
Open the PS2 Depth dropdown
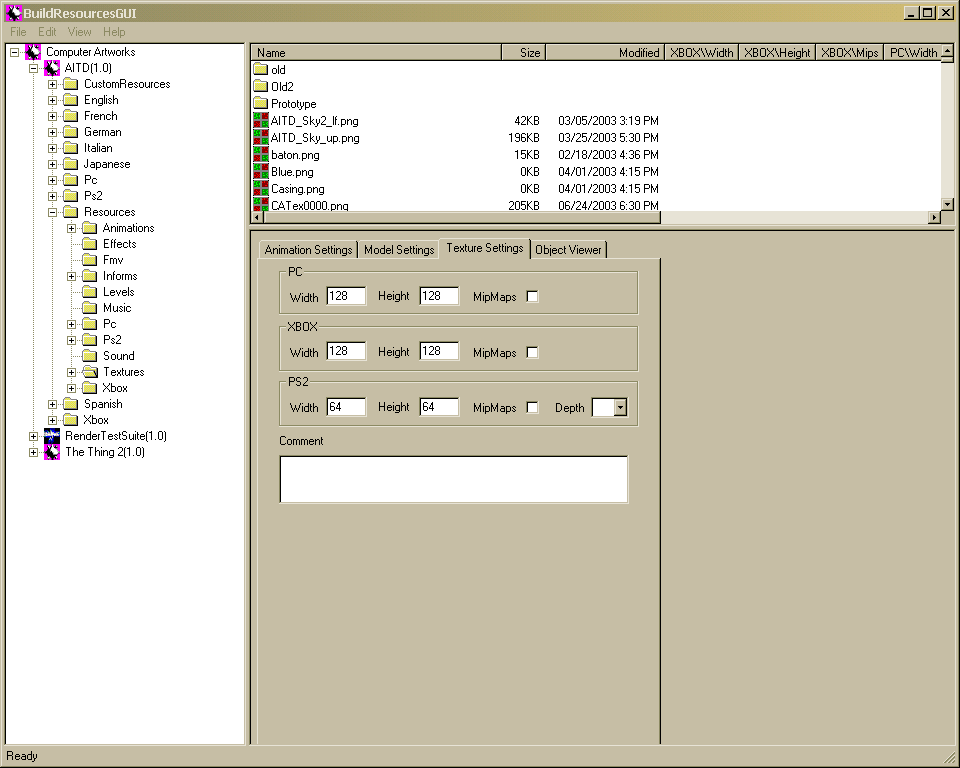[620, 408]
